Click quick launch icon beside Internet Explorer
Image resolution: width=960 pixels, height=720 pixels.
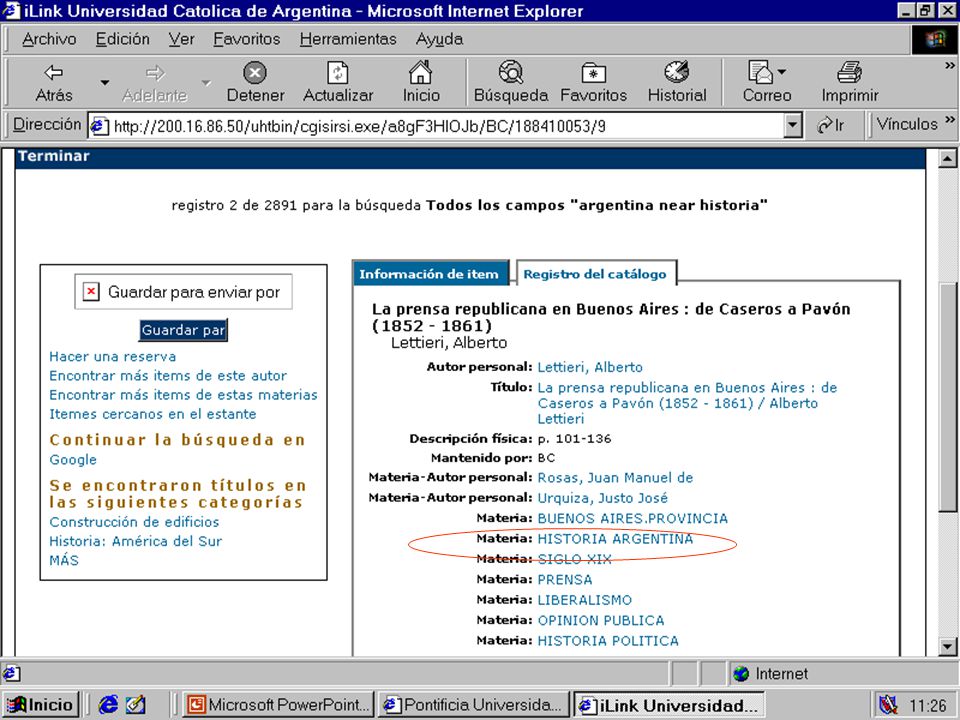pyautogui.click(x=135, y=705)
